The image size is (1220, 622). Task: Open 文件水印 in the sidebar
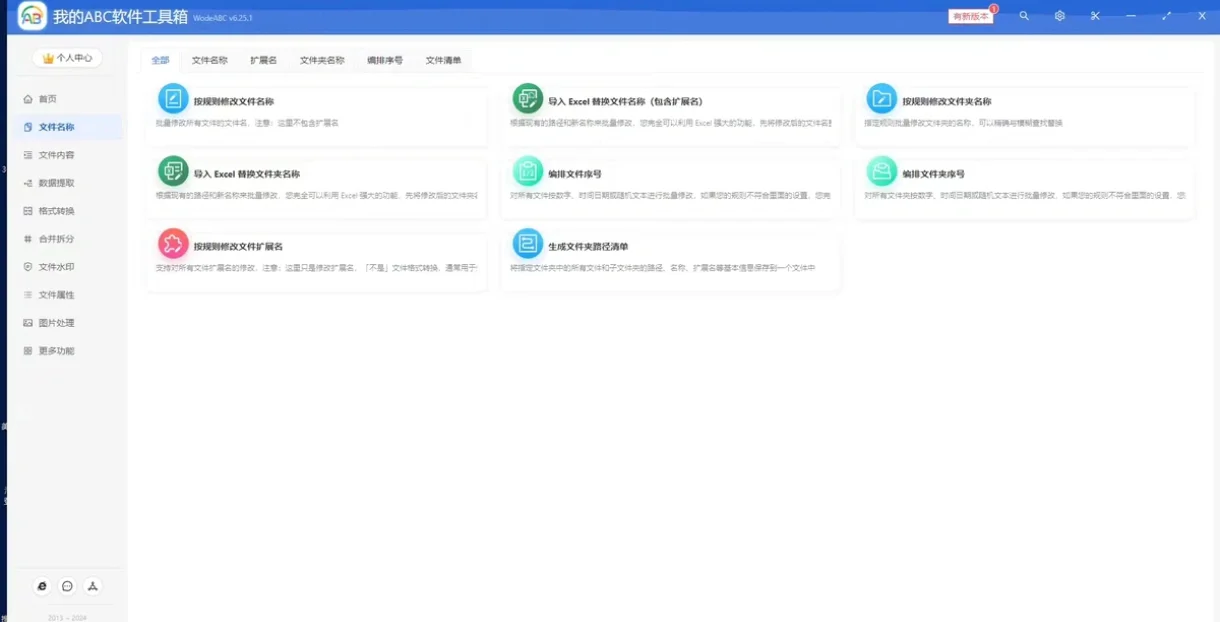tap(66, 267)
